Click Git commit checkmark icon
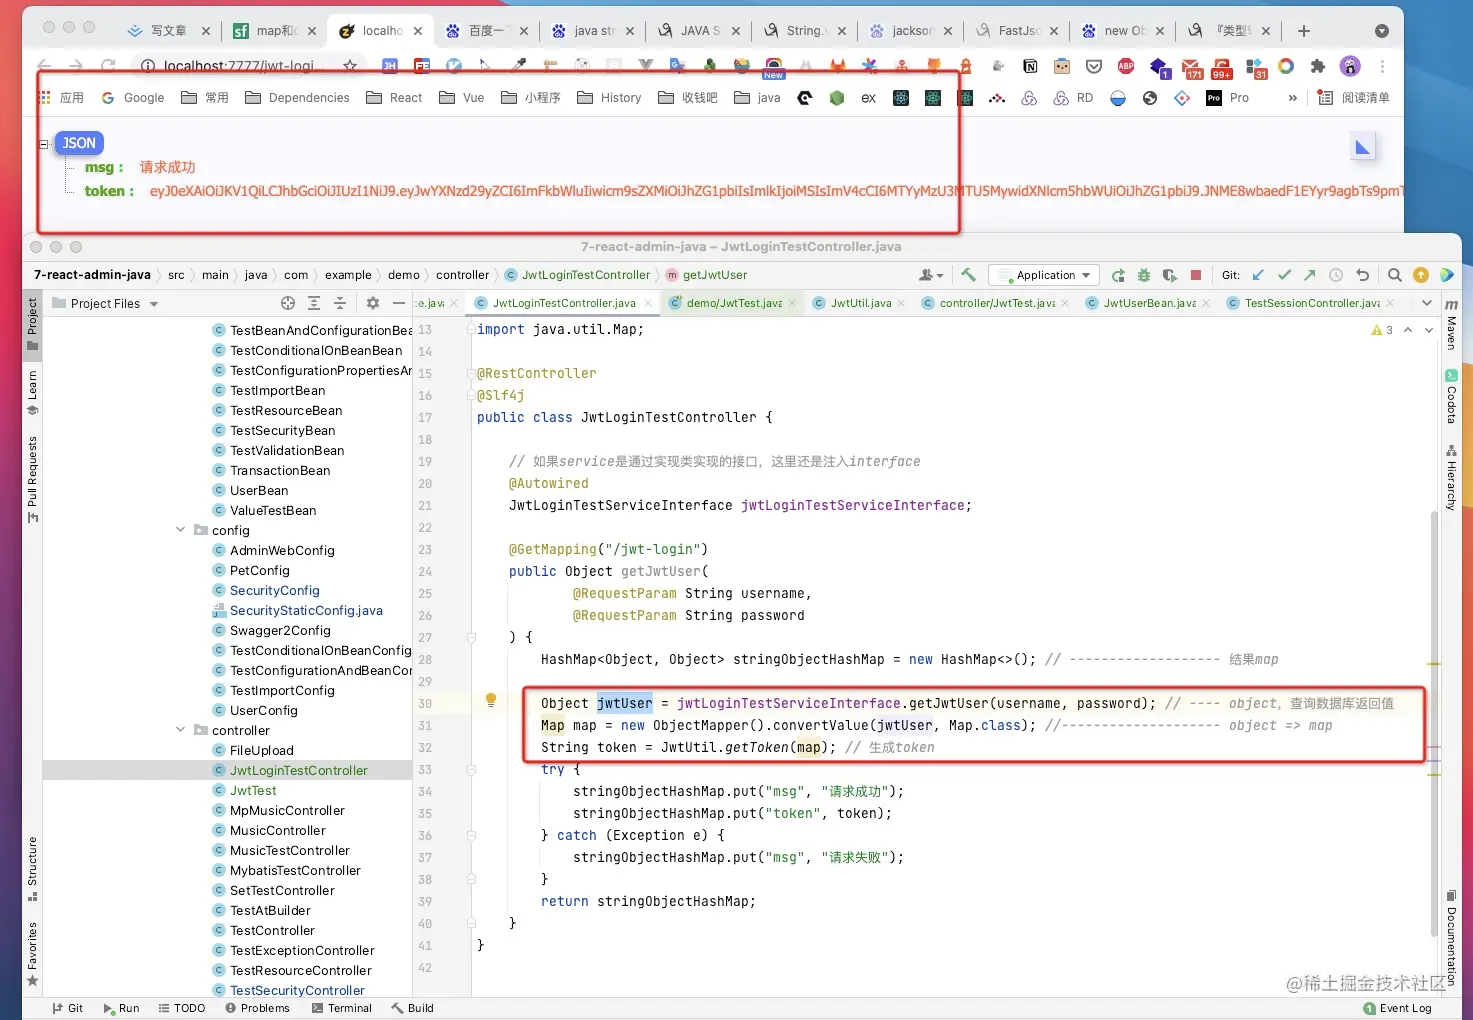Screen dimensions: 1473x1020 tap(1284, 275)
